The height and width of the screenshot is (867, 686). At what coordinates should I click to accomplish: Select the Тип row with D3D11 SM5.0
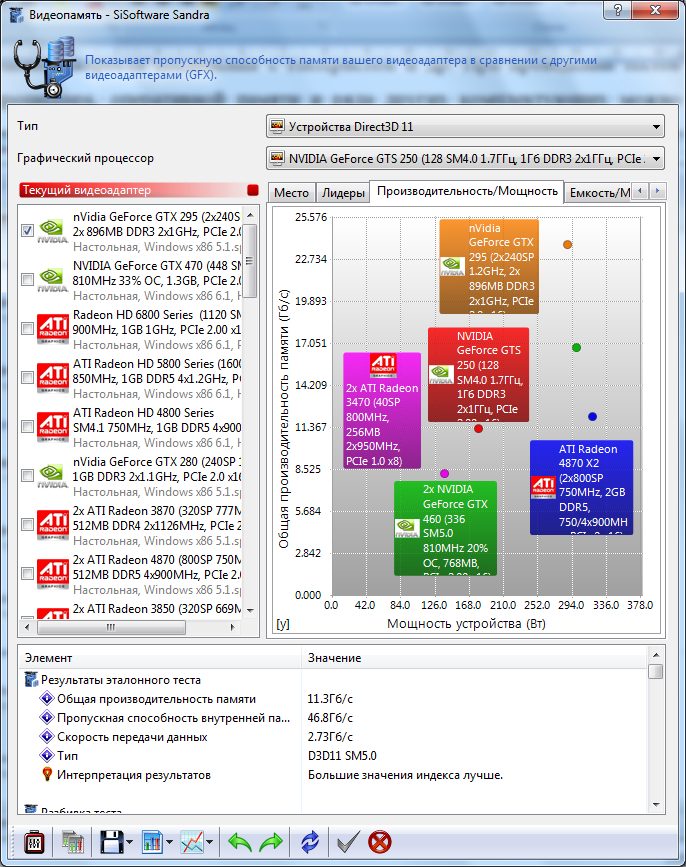332,755
